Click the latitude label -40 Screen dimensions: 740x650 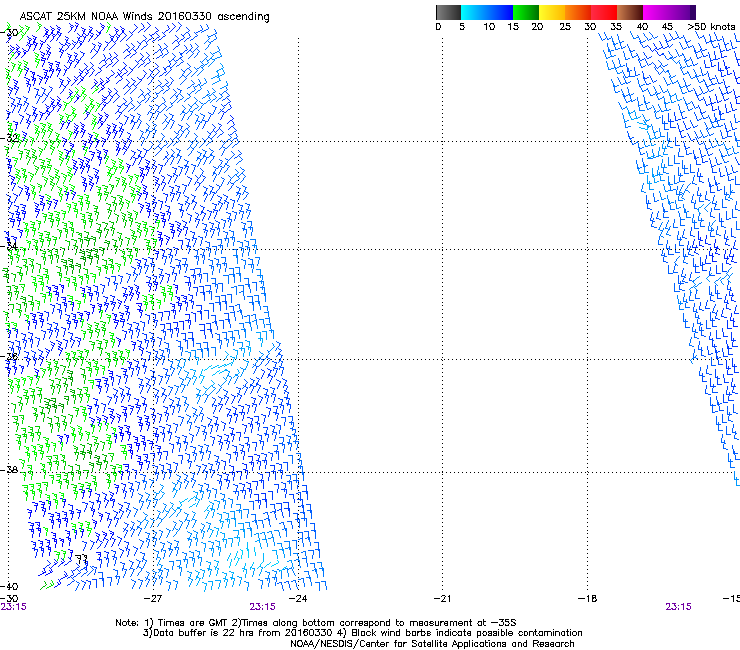click(x=9, y=586)
